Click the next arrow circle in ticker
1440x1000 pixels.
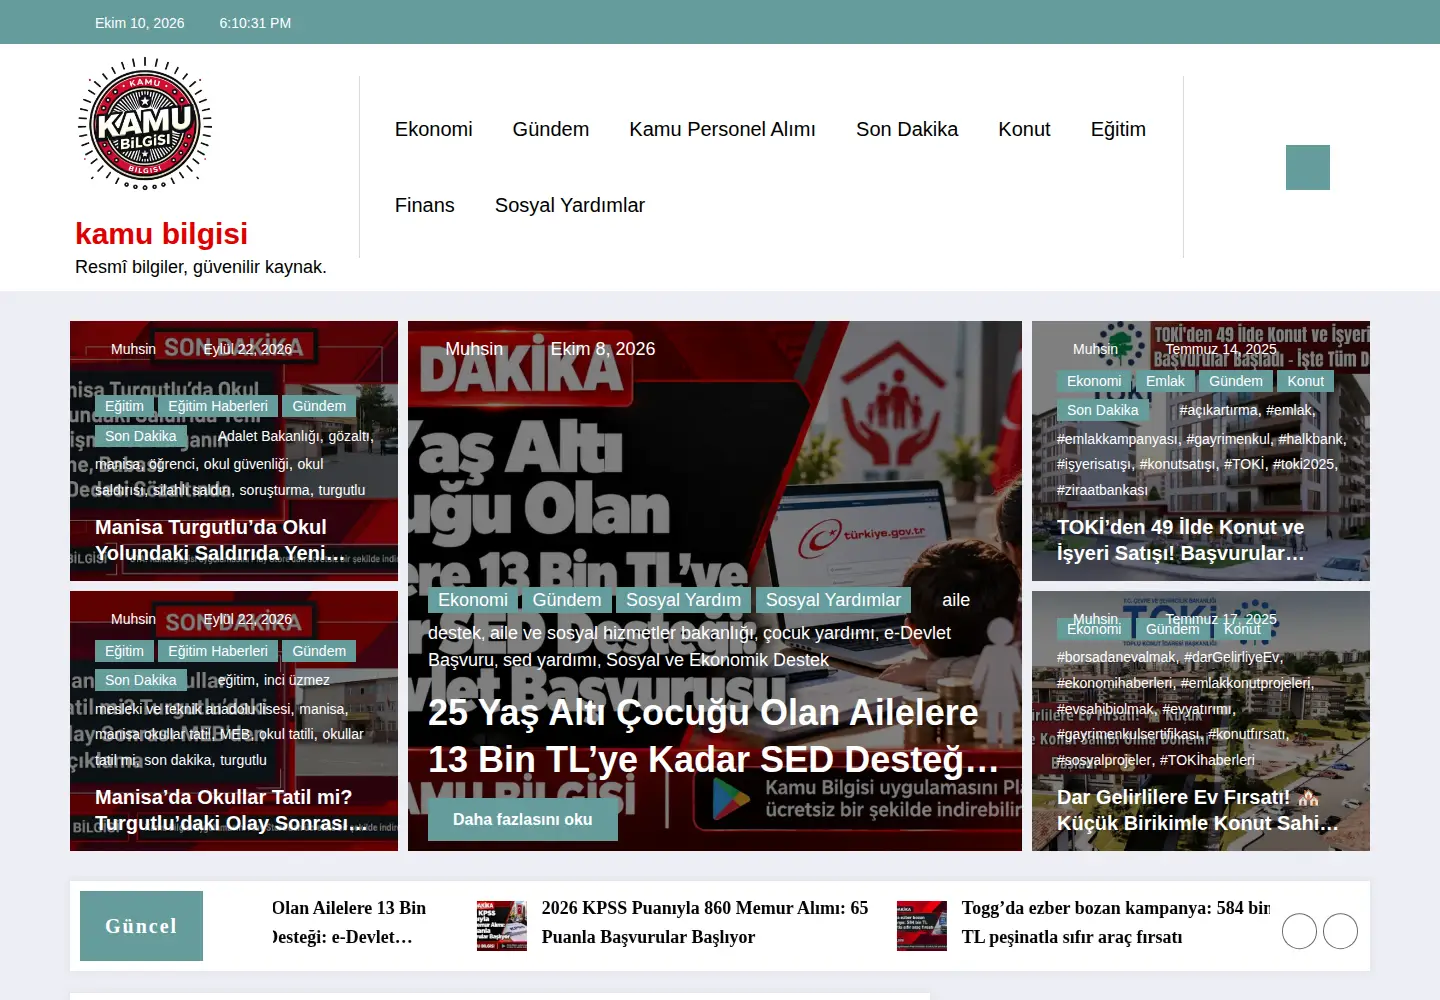coord(1340,931)
